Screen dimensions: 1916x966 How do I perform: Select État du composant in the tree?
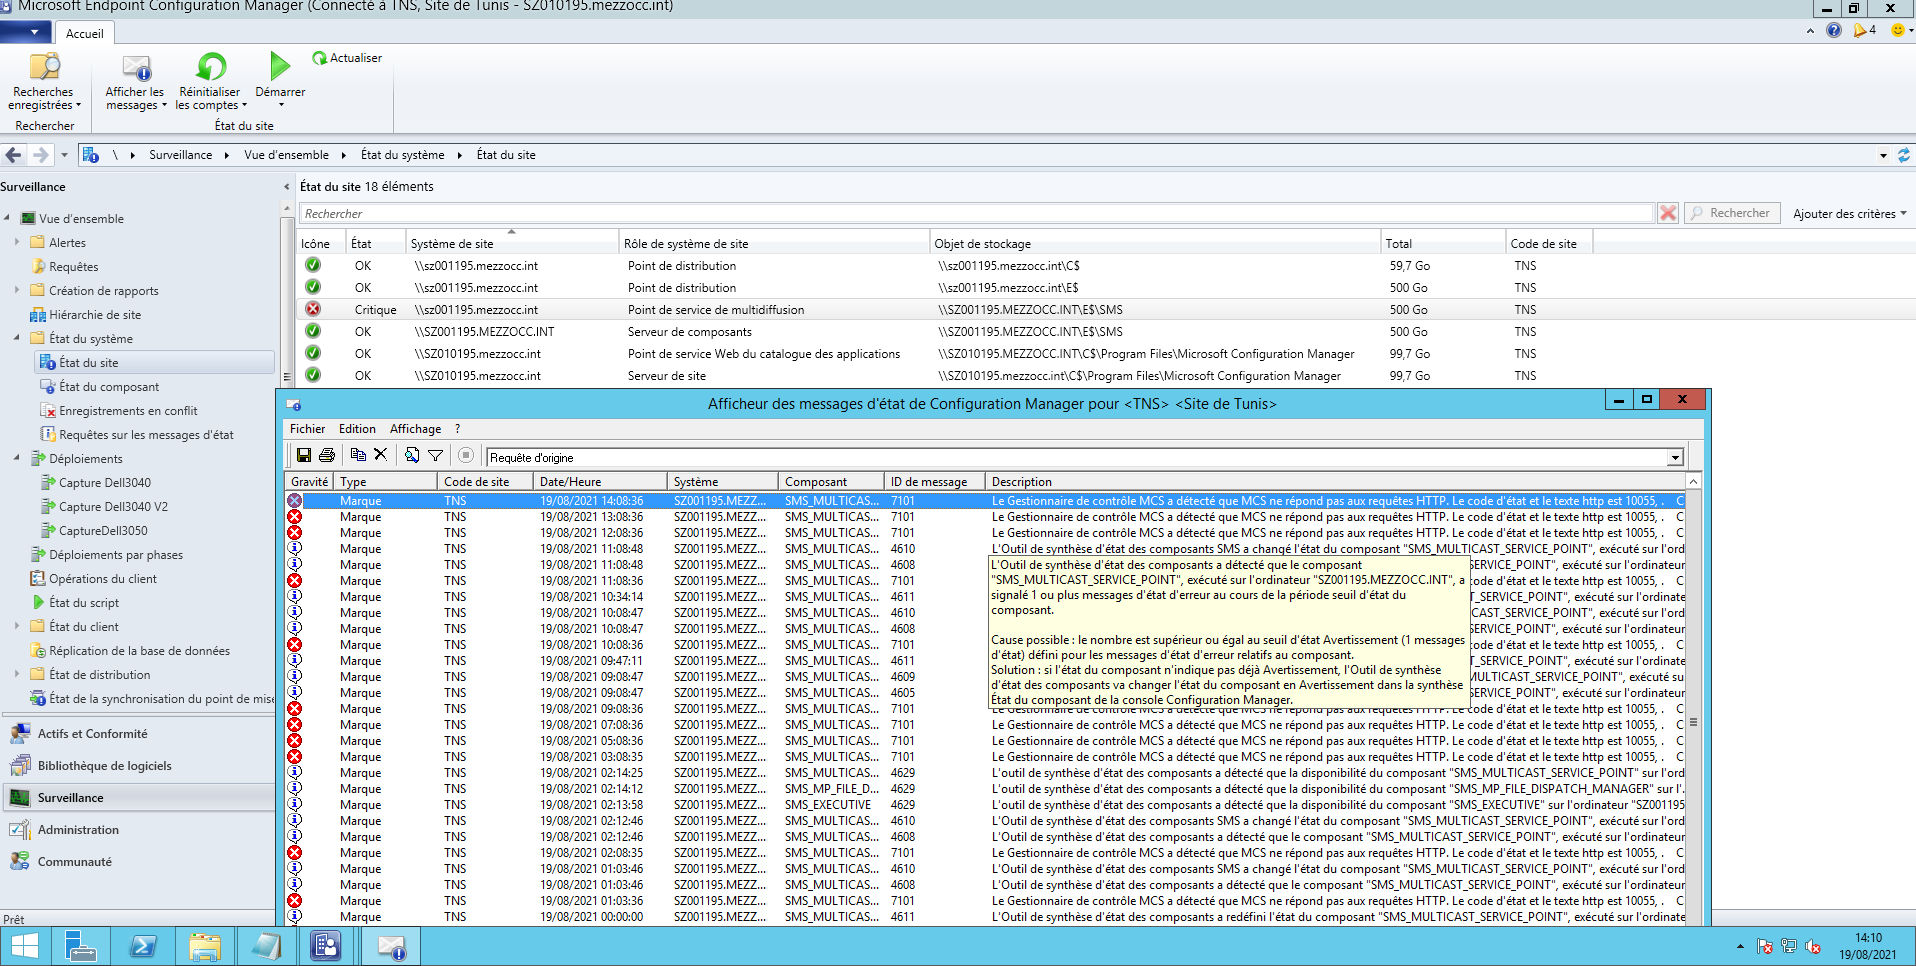[108, 386]
